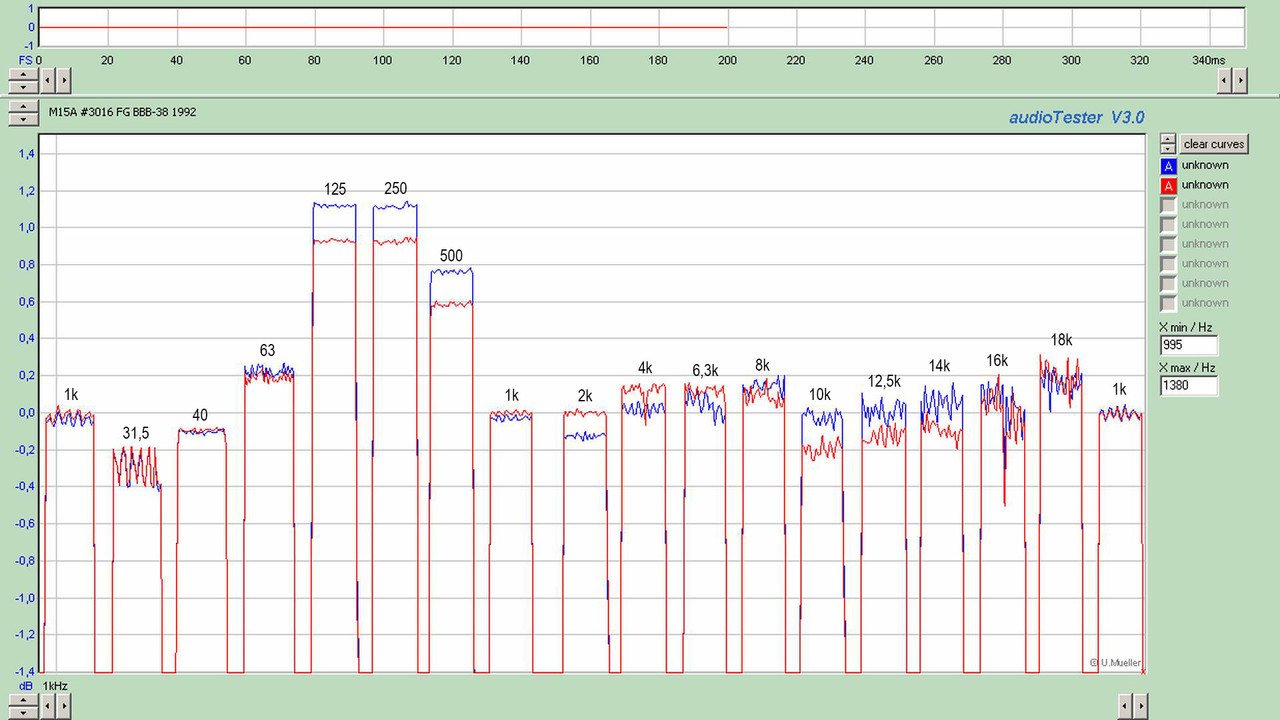Image resolution: width=1280 pixels, height=720 pixels.
Task: Click the right arrow below the 340ms label
Action: coord(1240,80)
